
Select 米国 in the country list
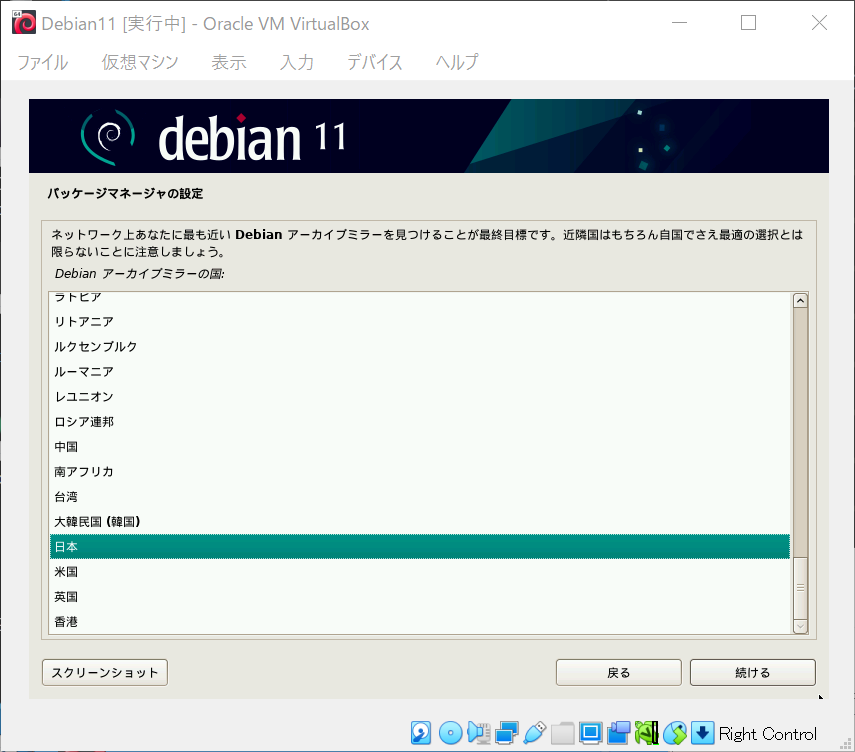[420, 571]
